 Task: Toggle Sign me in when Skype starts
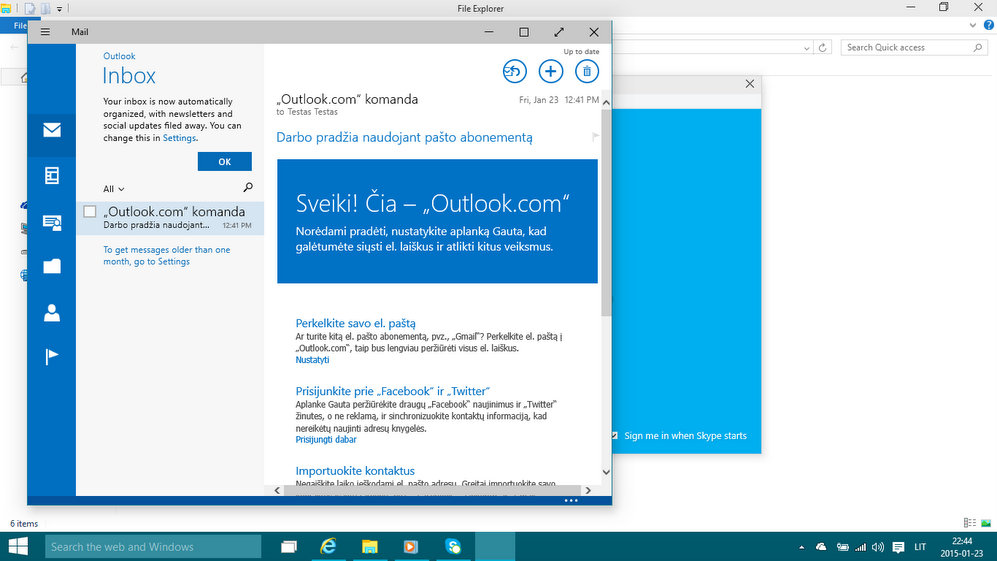(614, 436)
